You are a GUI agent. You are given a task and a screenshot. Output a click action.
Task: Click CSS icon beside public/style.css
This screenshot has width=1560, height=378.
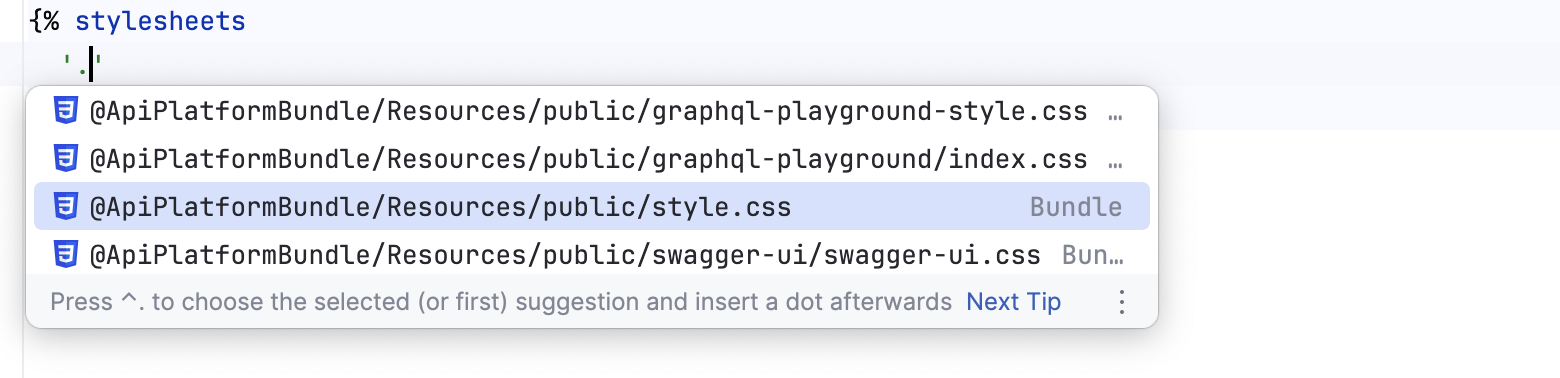tap(66, 207)
